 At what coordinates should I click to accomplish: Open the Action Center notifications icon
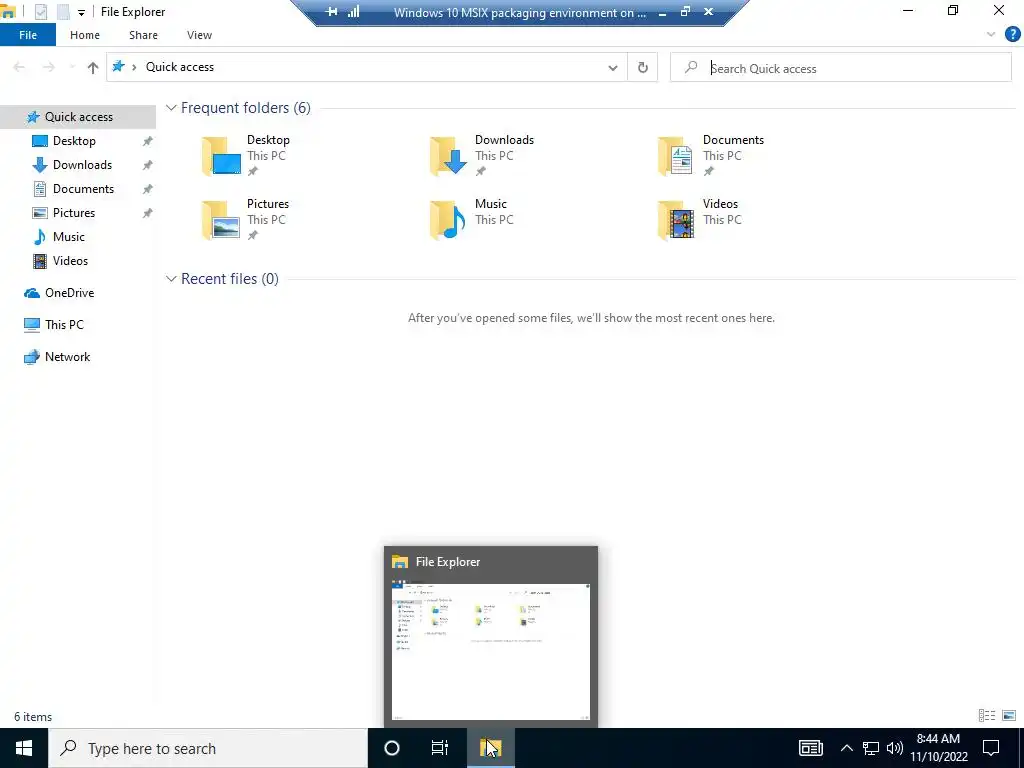pos(991,748)
